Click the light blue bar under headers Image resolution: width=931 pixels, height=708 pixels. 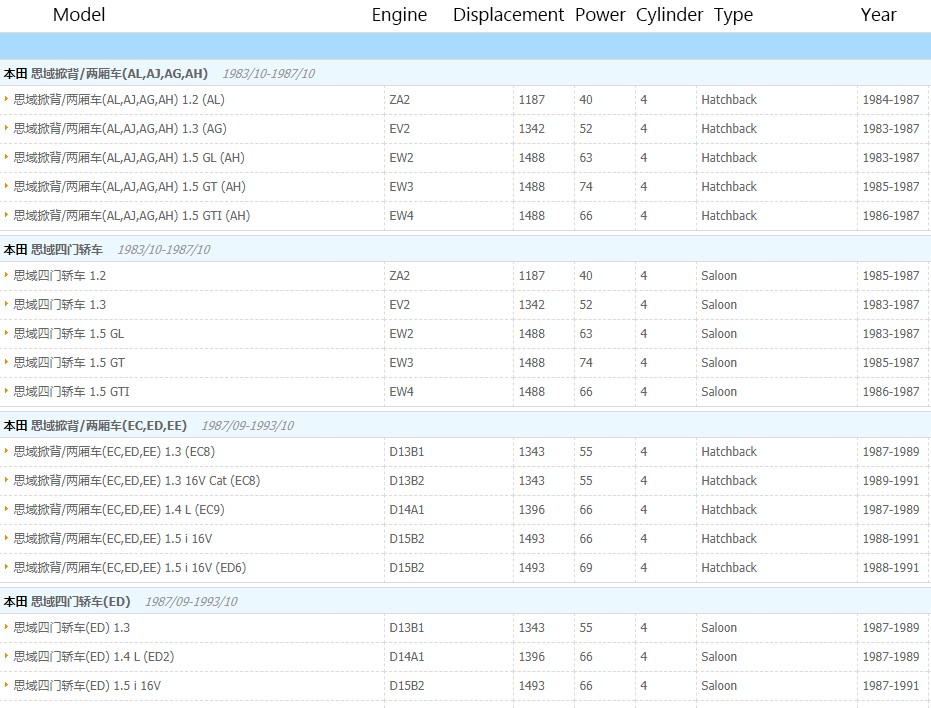coord(465,46)
